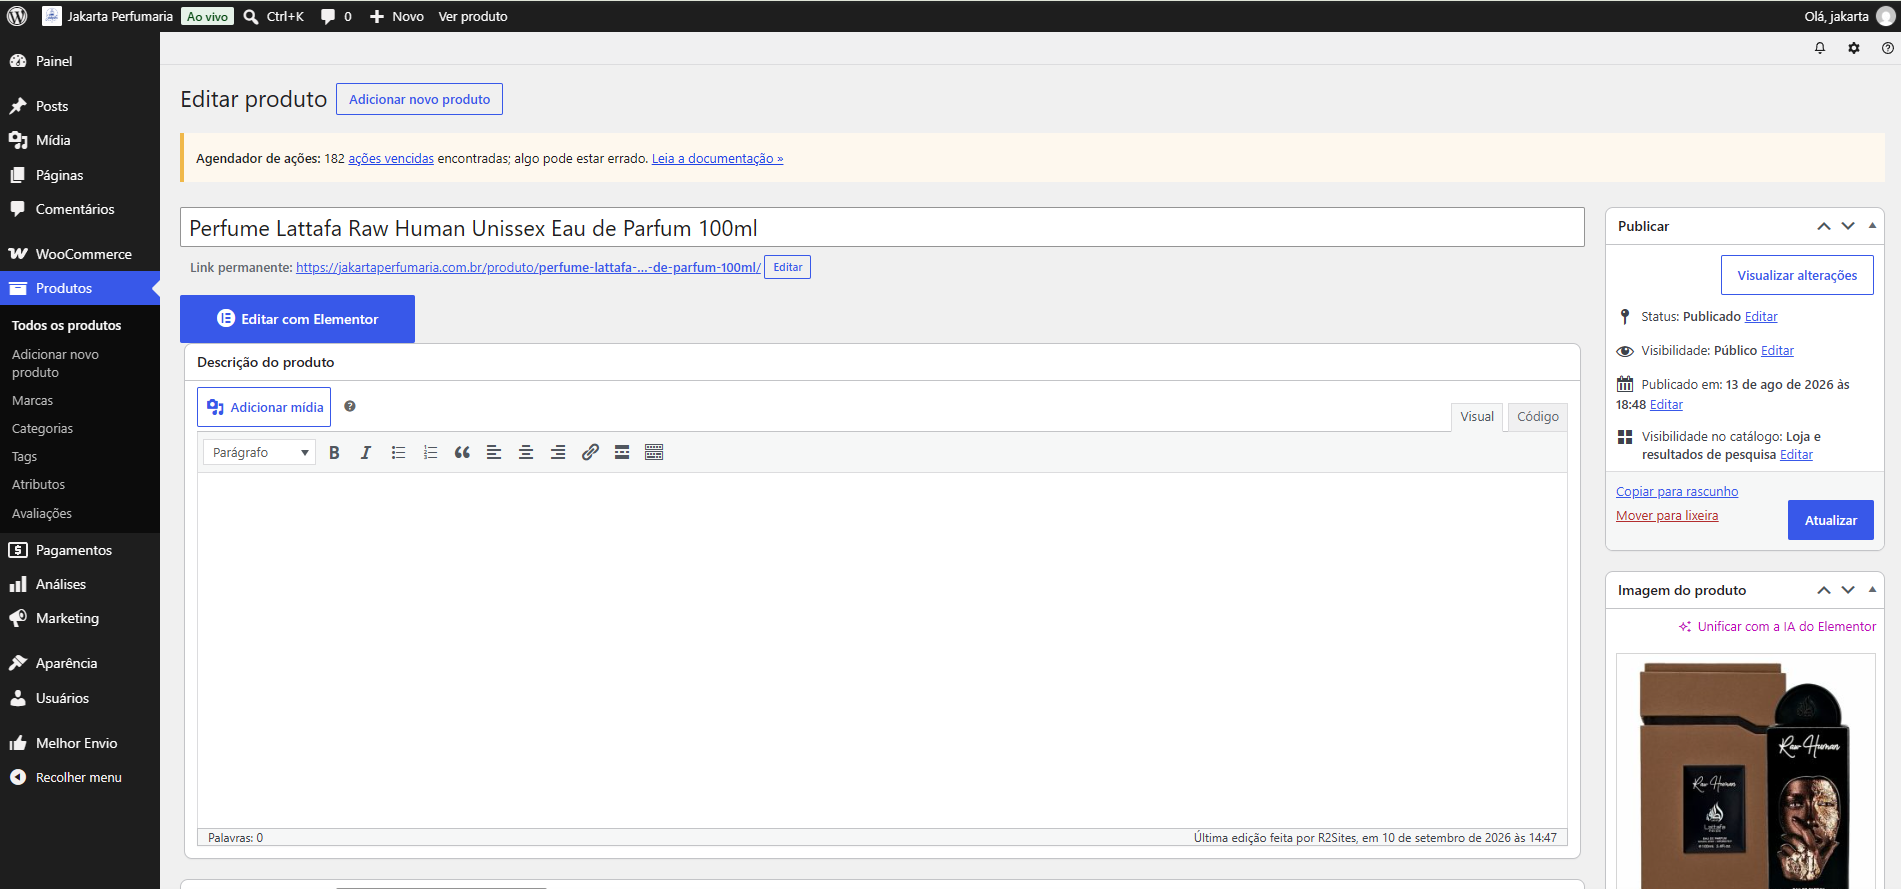Insert a numbered list

click(x=430, y=452)
